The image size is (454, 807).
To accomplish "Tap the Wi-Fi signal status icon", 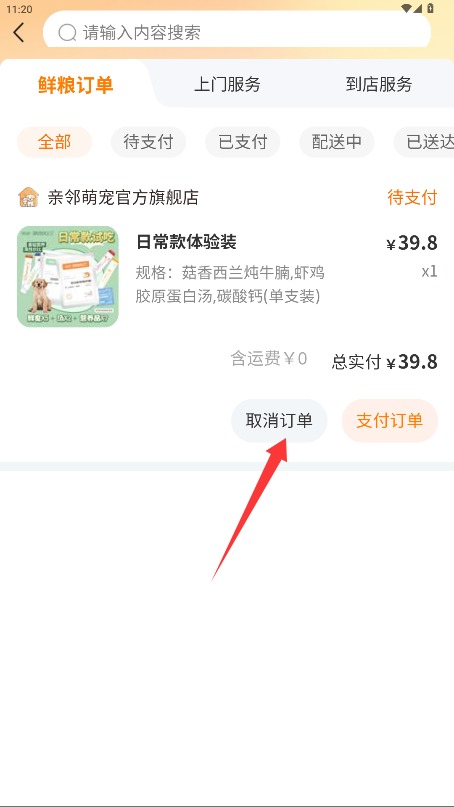I will tap(407, 9).
